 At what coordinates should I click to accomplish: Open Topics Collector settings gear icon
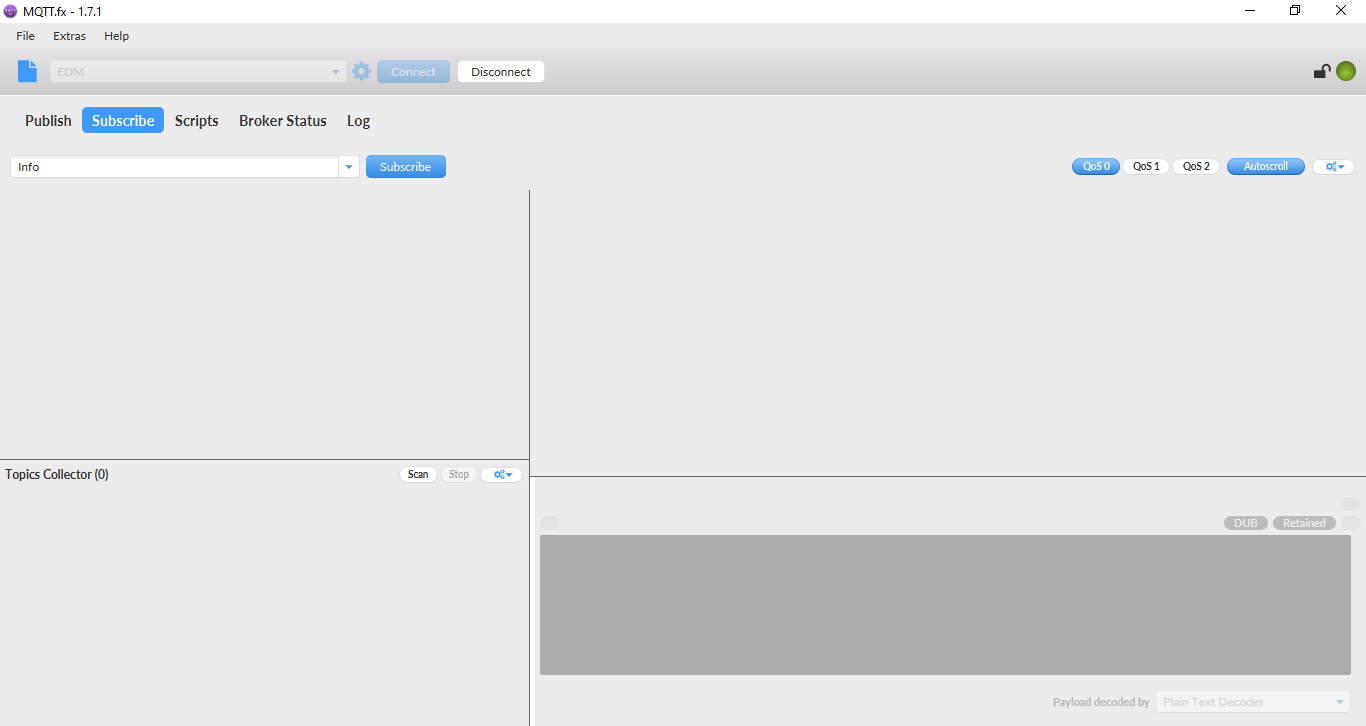click(x=501, y=474)
